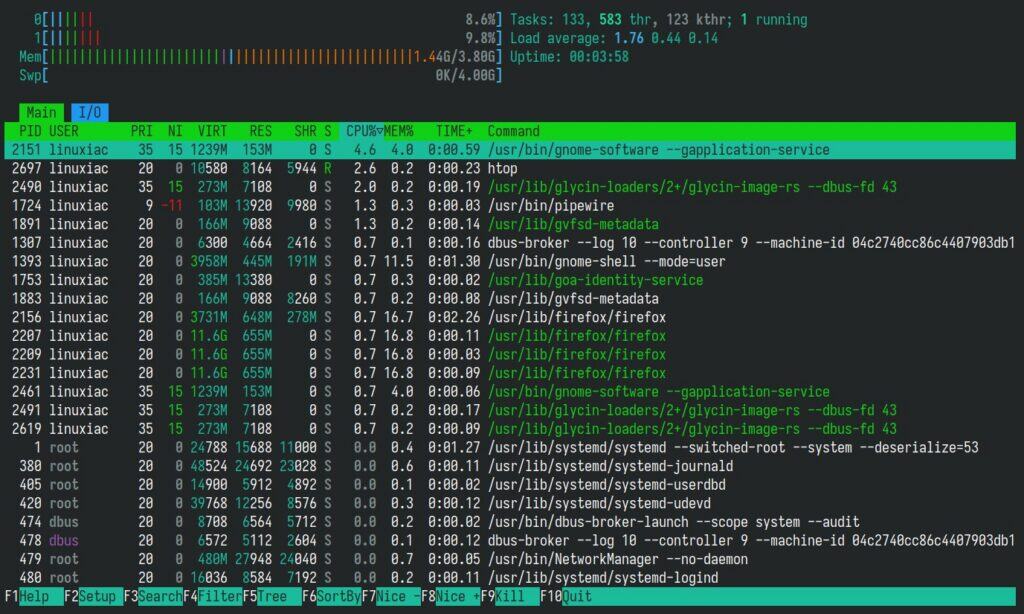Switch to the I/O tab

click(88, 112)
